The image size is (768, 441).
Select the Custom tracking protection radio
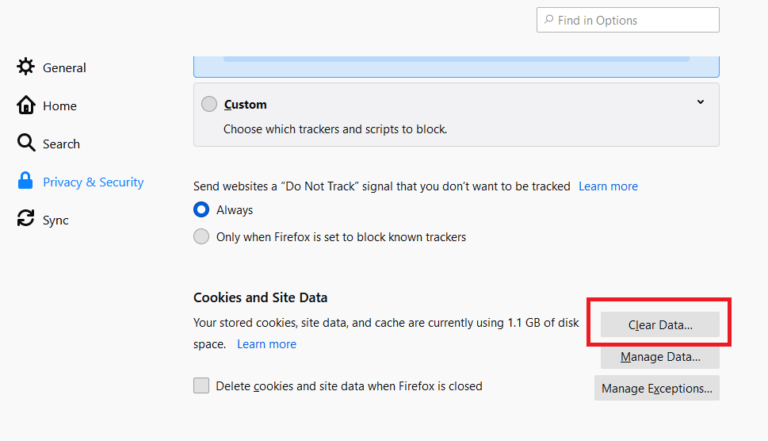tap(208, 104)
